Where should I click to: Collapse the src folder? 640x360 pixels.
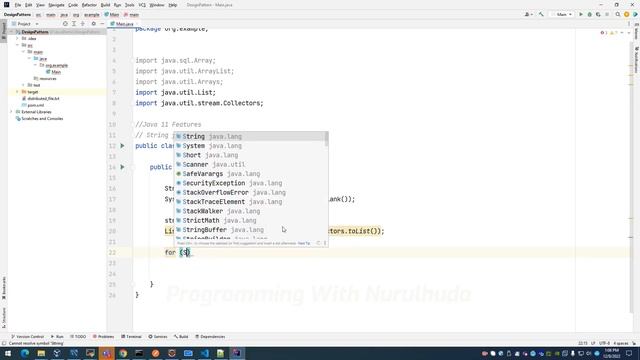point(18,45)
